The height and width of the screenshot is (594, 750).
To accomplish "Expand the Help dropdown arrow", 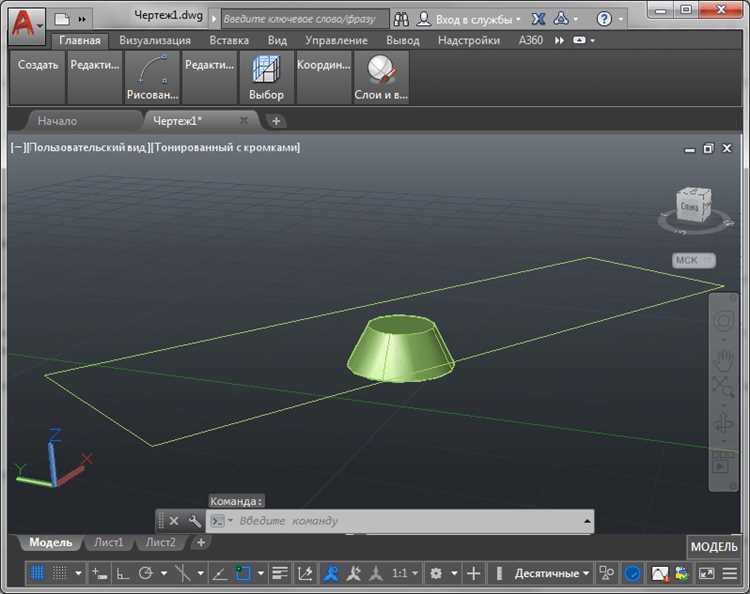I will click(620, 19).
